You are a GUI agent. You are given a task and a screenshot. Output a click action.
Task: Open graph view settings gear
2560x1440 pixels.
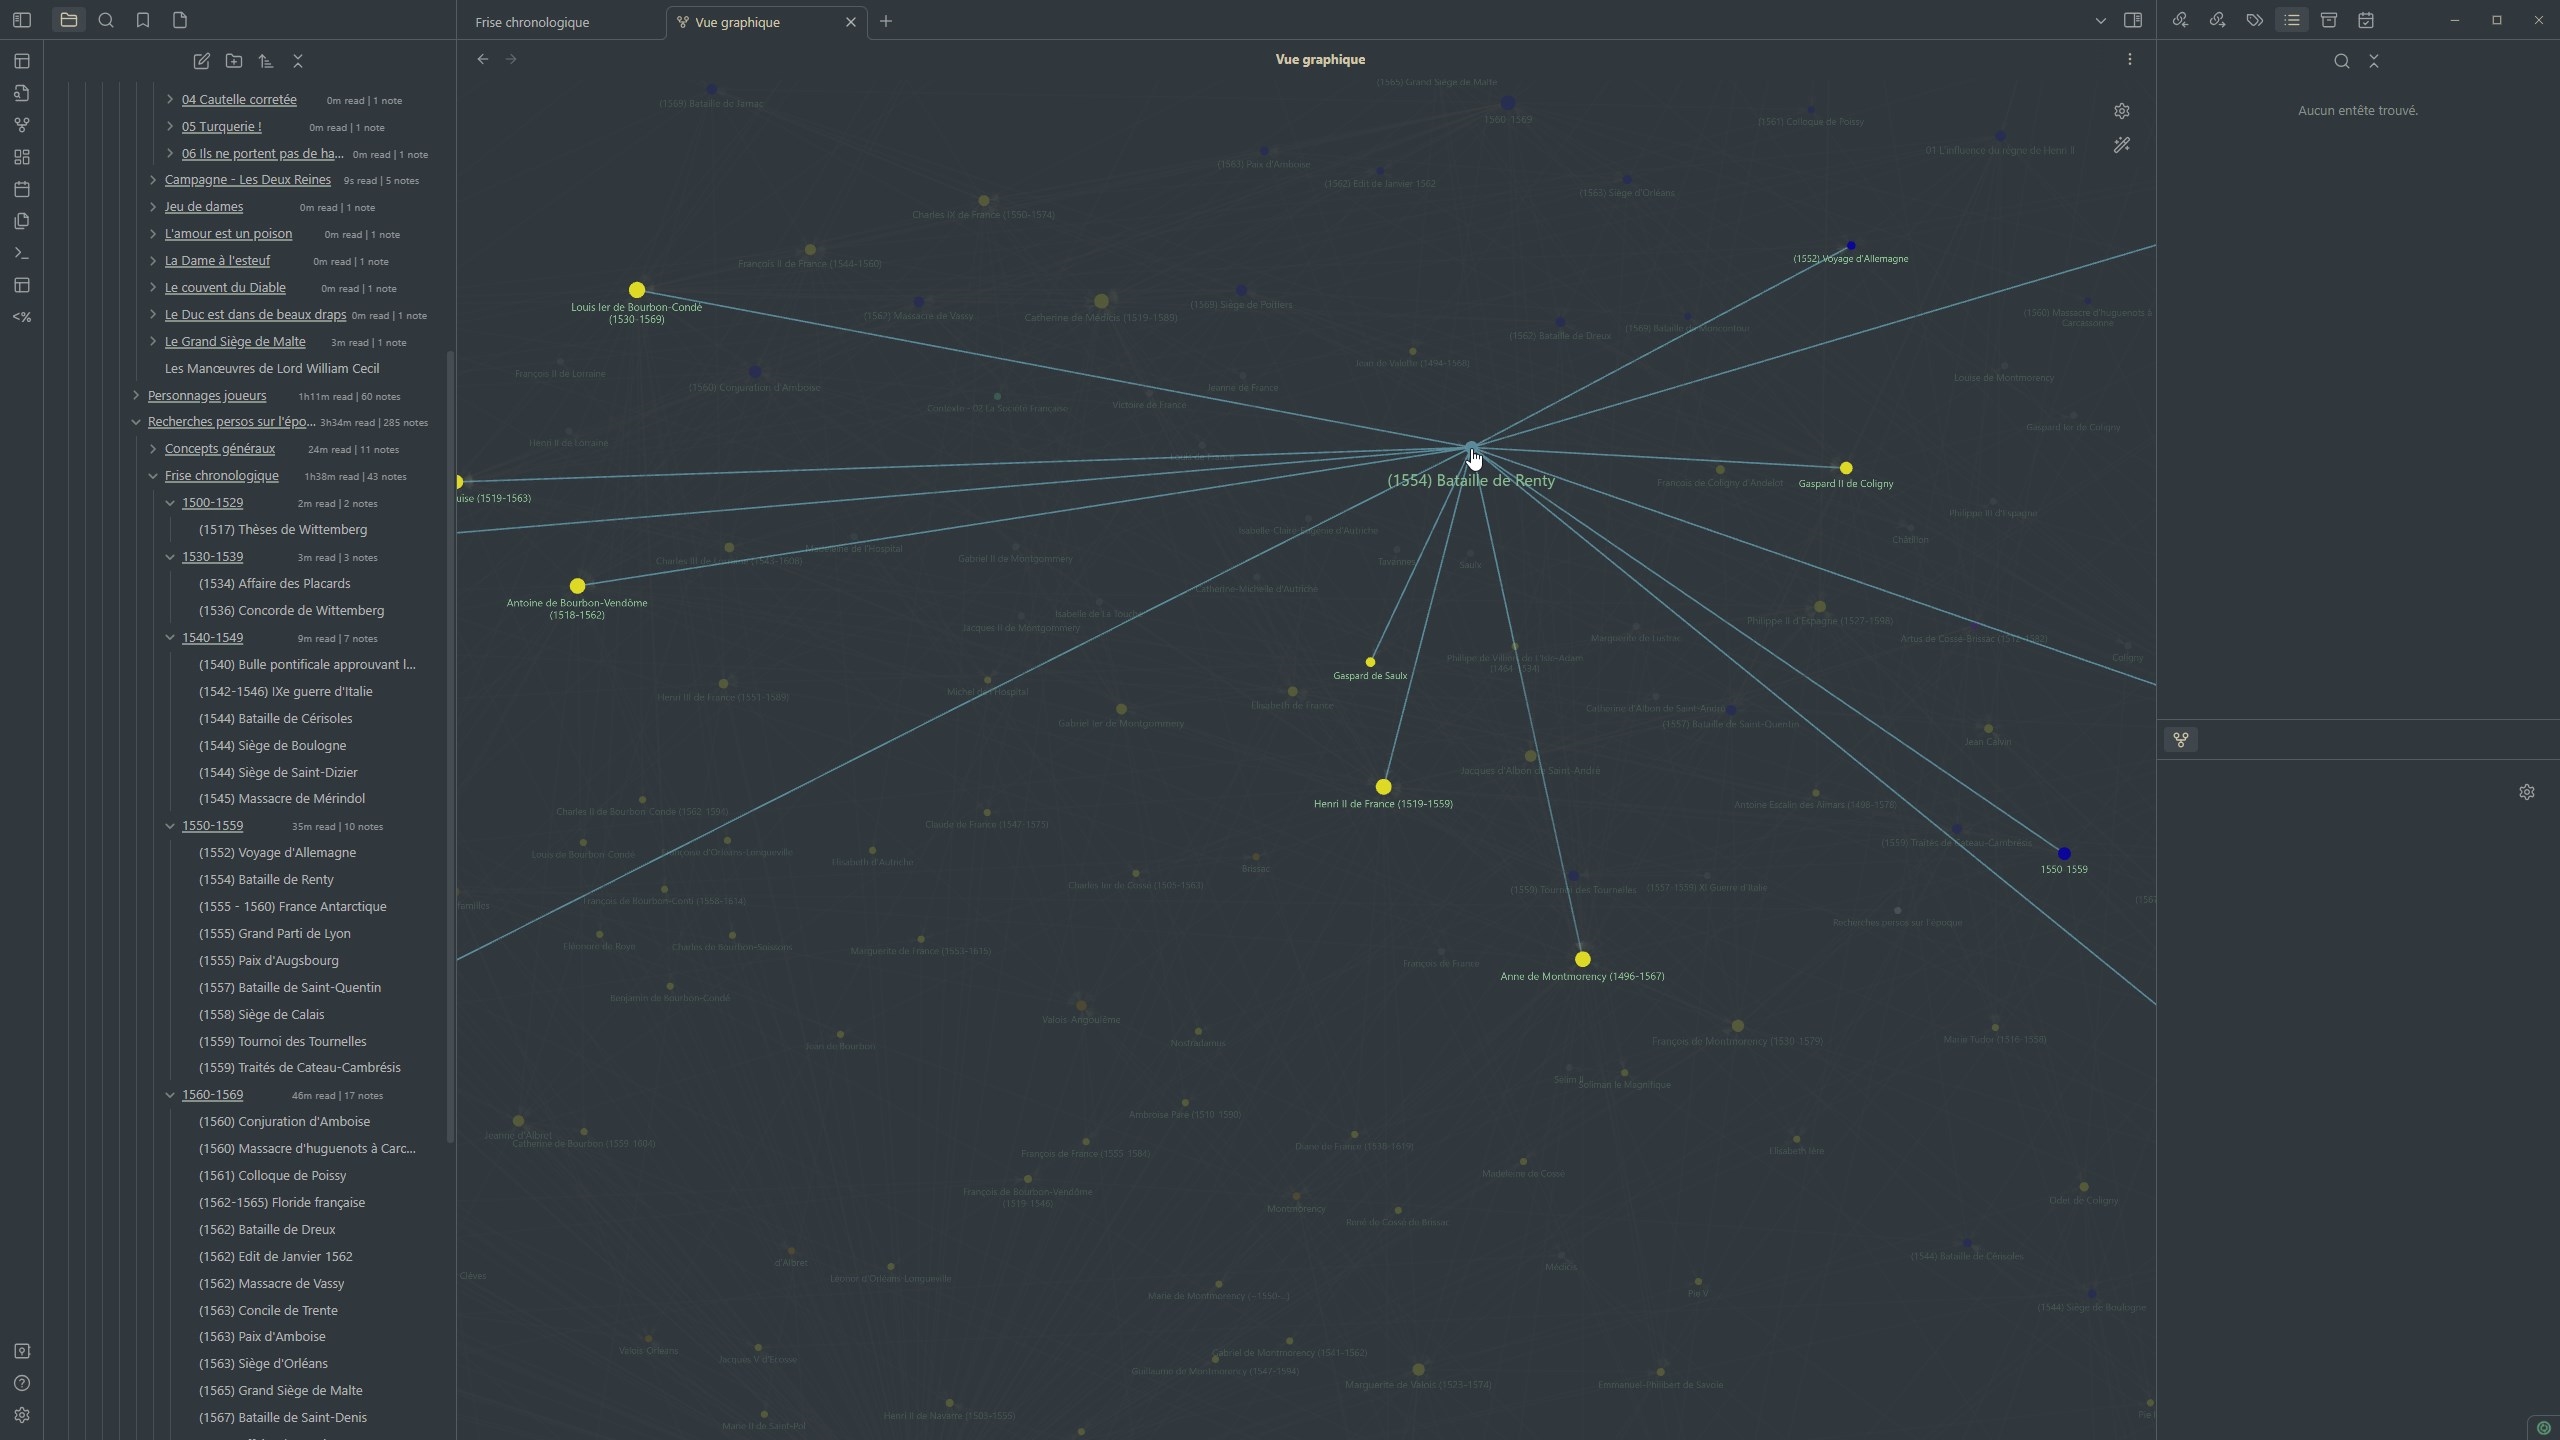point(2121,111)
